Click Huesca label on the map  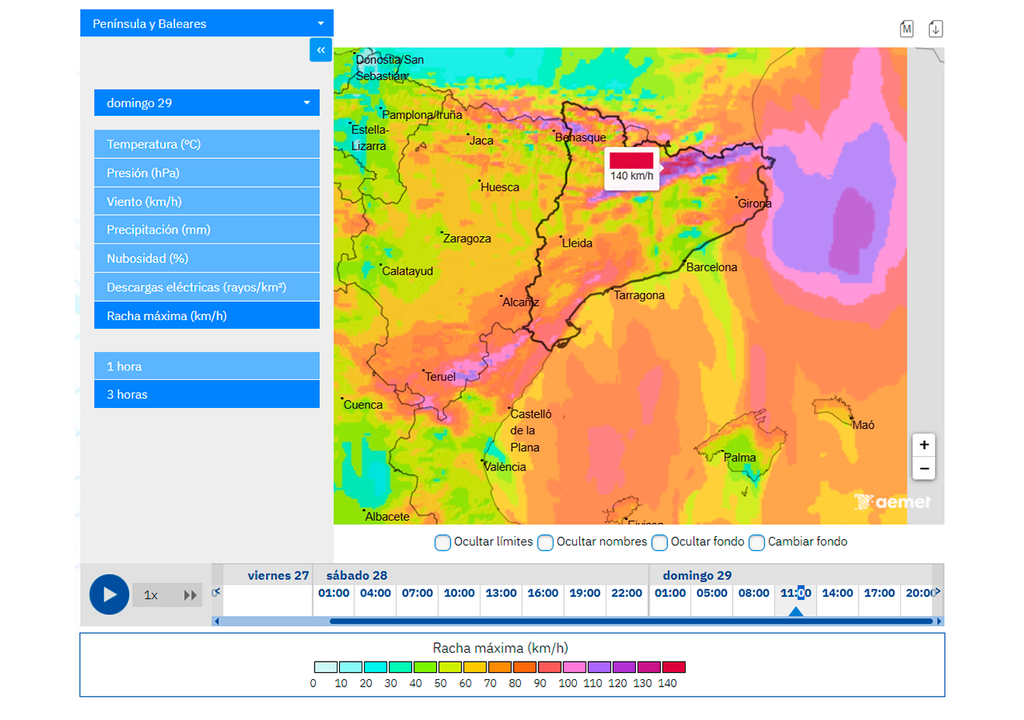(x=500, y=188)
